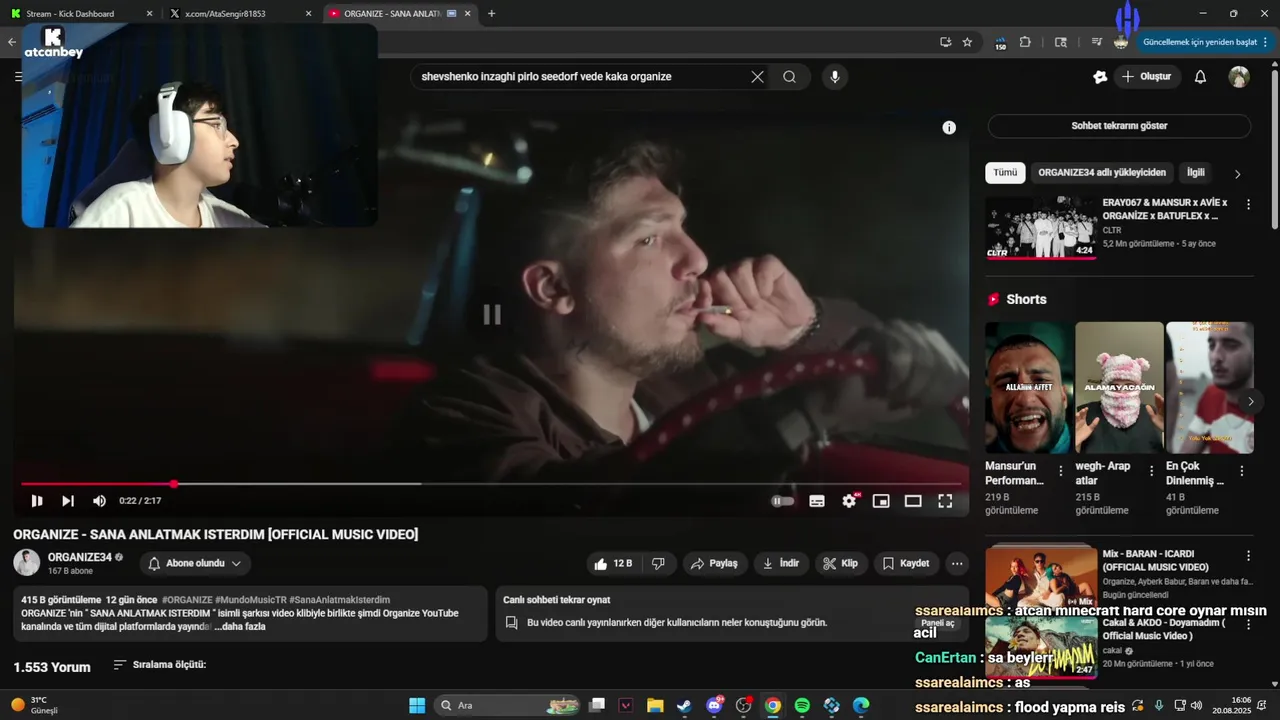This screenshot has width=1280, height=720.
Task: Open the Abone olundu subscription dropdown
Action: (195, 563)
